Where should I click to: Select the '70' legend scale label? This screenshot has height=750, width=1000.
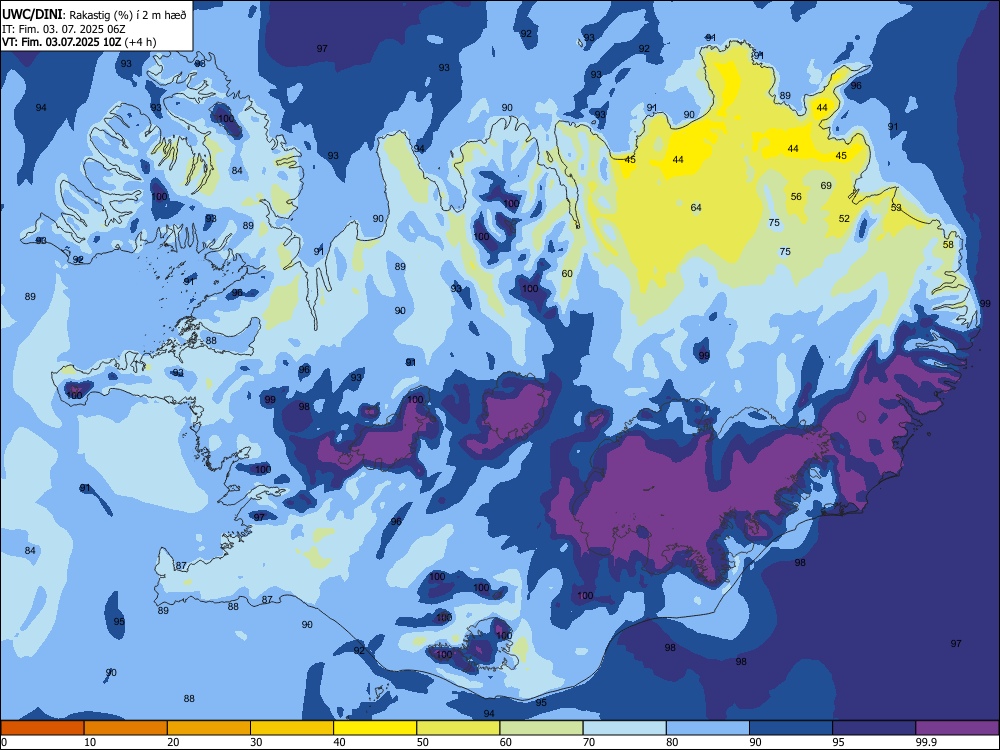coord(589,742)
